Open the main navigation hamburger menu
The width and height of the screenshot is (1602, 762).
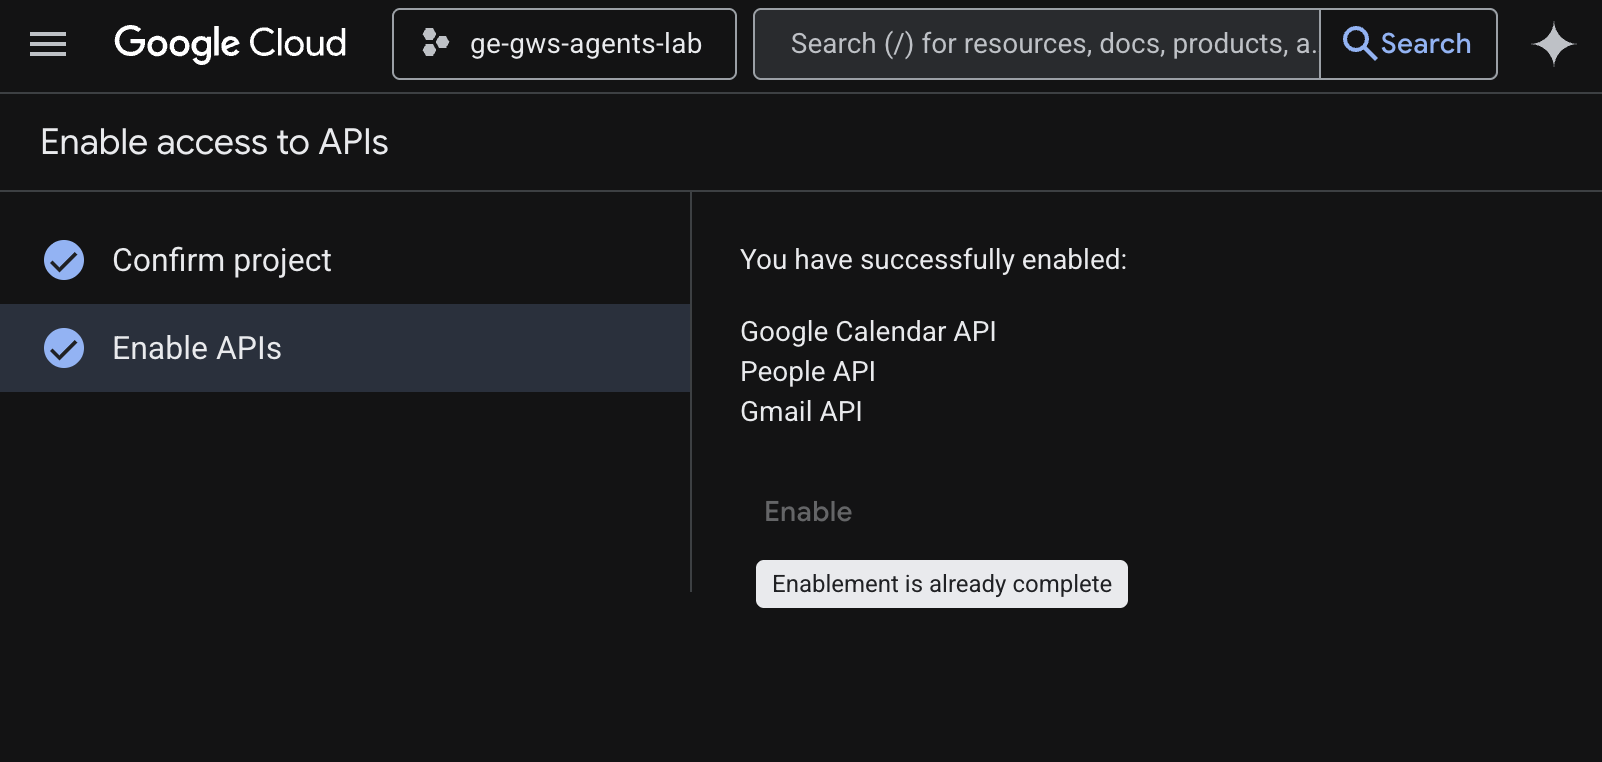click(x=48, y=44)
